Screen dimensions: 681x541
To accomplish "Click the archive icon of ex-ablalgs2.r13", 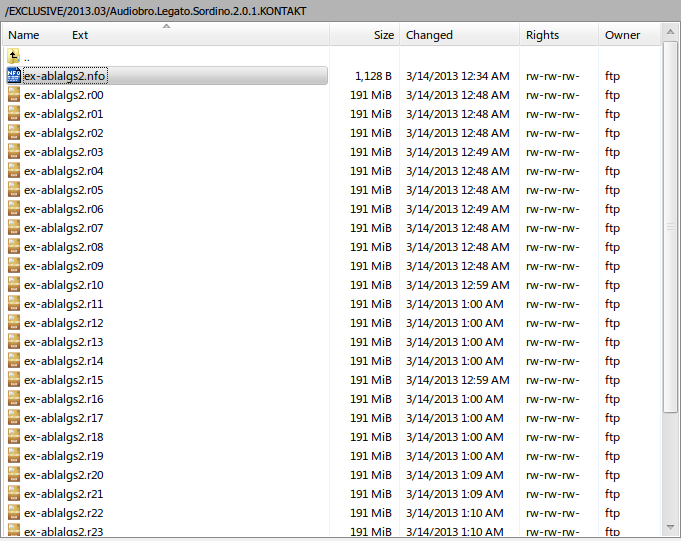I will click(13, 342).
